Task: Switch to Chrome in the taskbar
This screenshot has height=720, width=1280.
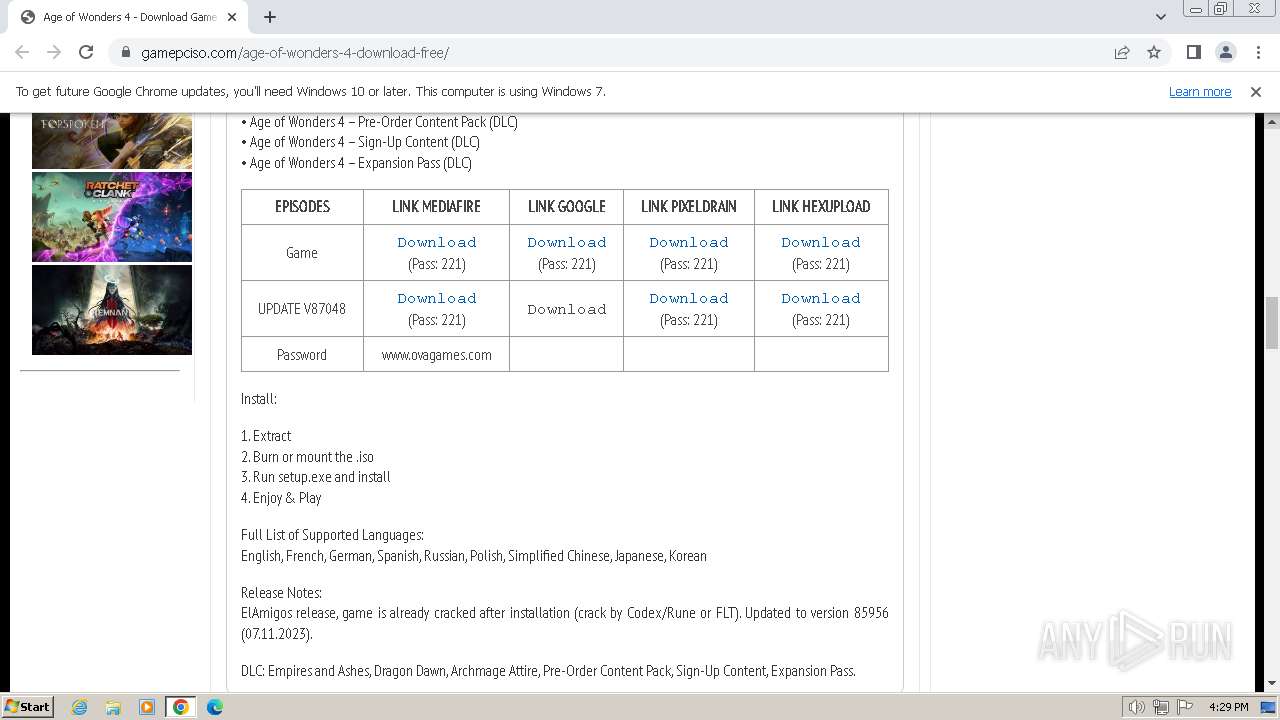Action: click(x=181, y=707)
